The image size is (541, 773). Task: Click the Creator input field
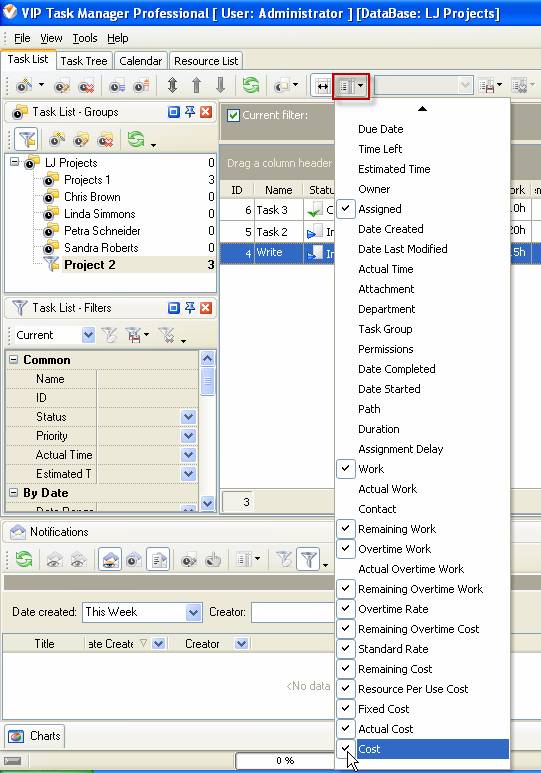click(292, 612)
